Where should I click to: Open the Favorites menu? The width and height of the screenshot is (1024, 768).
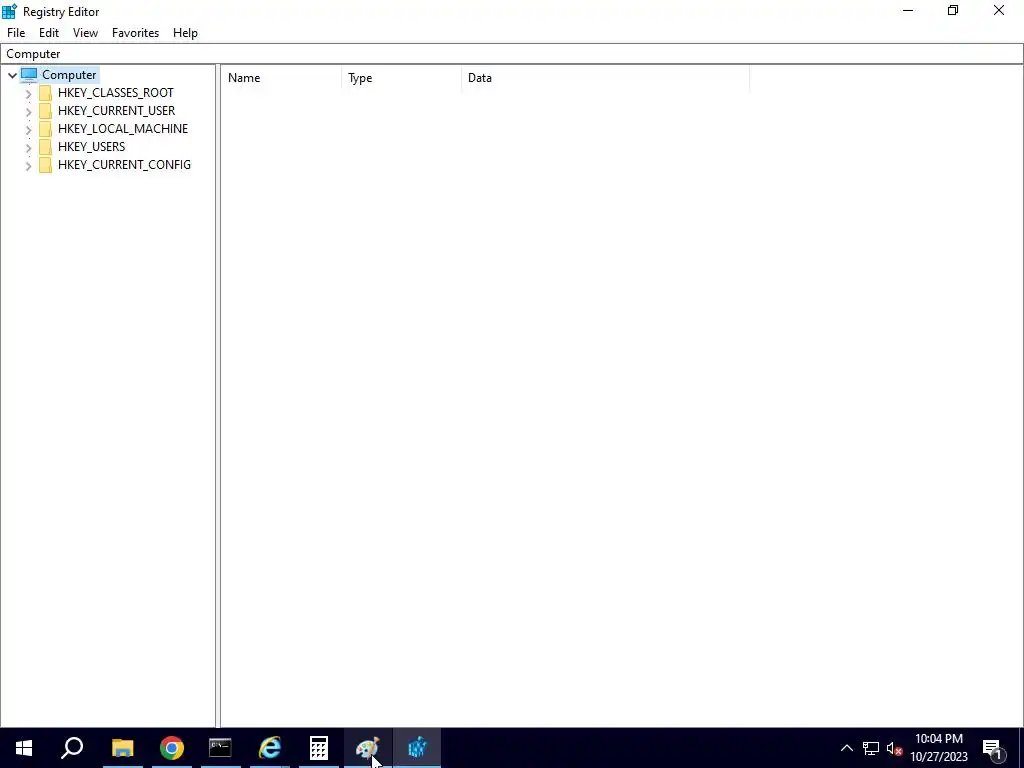tap(135, 33)
